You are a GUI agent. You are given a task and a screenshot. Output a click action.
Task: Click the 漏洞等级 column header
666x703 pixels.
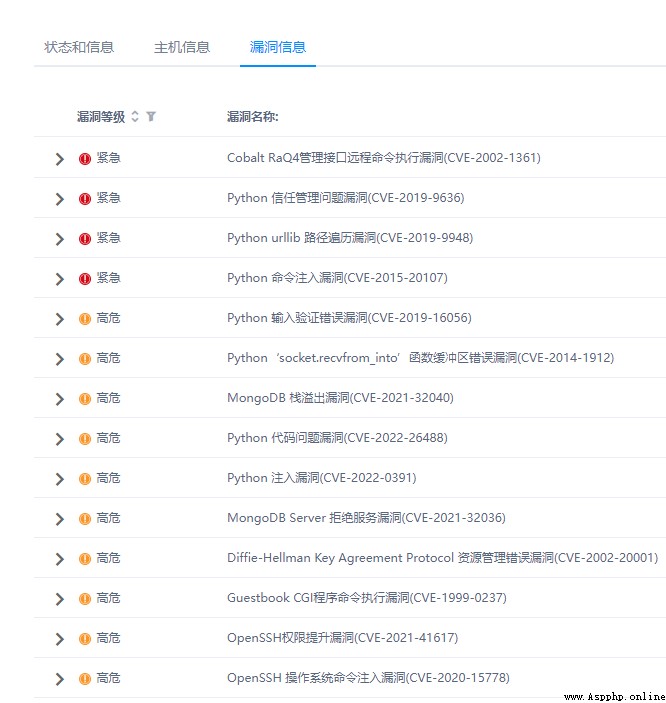101,117
